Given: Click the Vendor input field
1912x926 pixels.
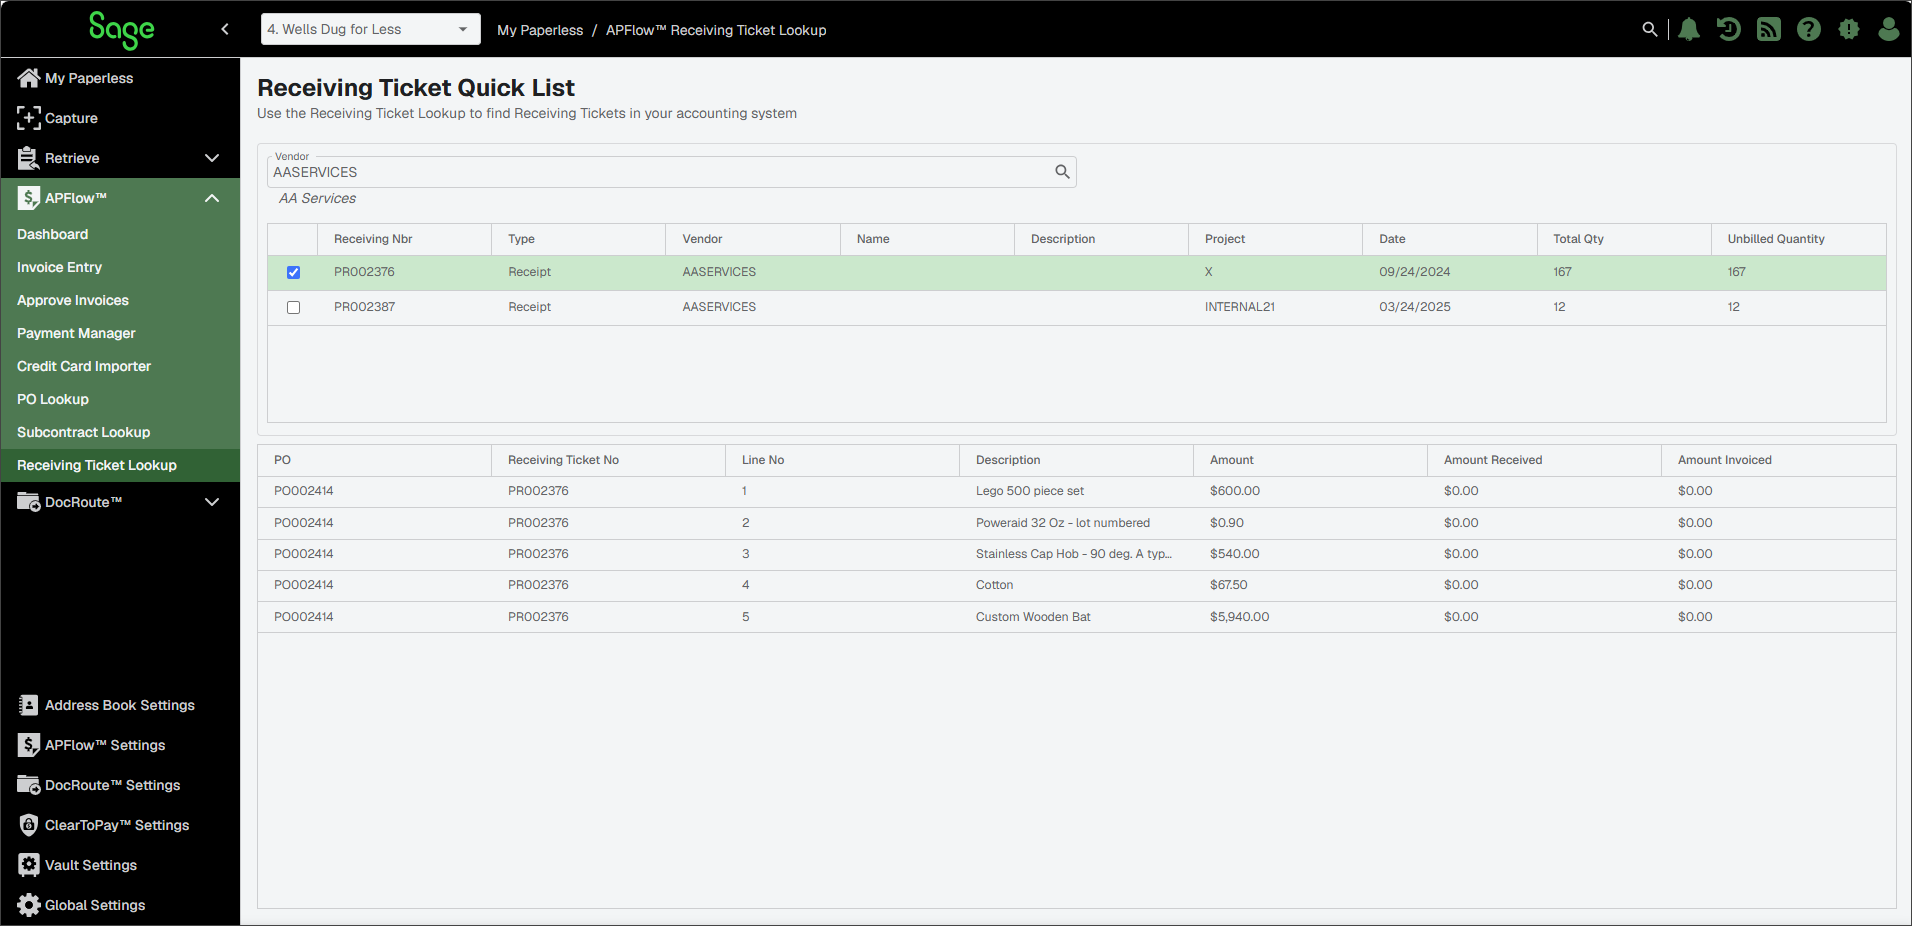Looking at the screenshot, I should 660,172.
